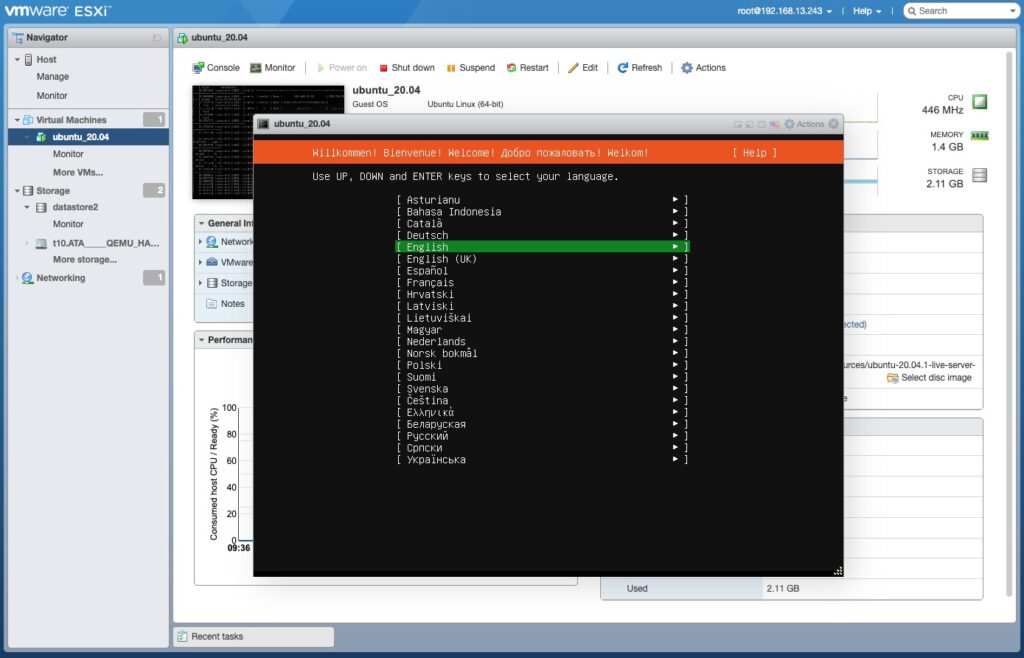
Task: Select Deutsch language option
Action: coord(542,235)
